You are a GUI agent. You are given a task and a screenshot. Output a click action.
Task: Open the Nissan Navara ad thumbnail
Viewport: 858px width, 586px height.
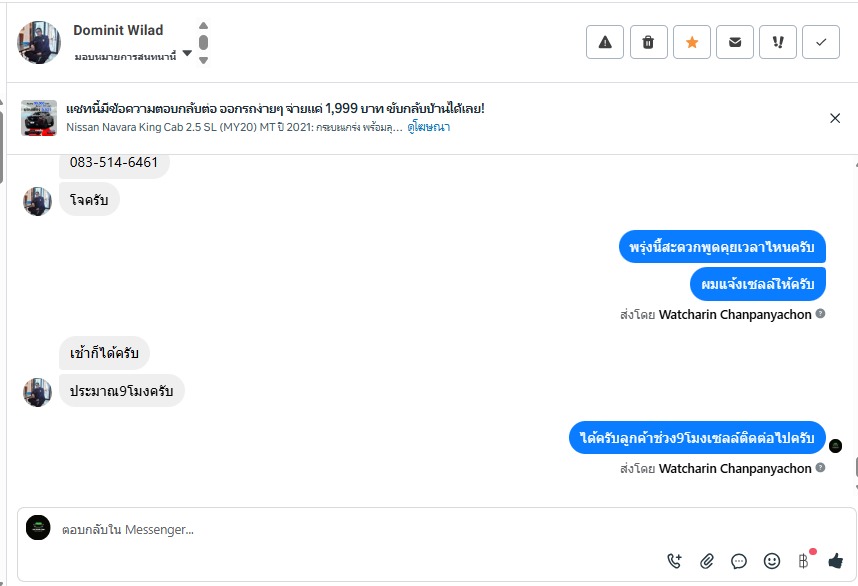point(39,118)
